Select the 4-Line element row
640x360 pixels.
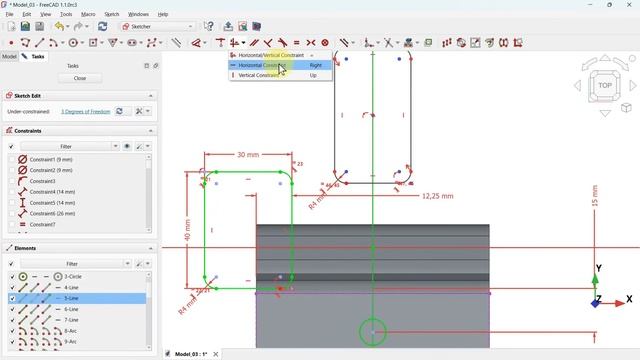tap(77, 288)
